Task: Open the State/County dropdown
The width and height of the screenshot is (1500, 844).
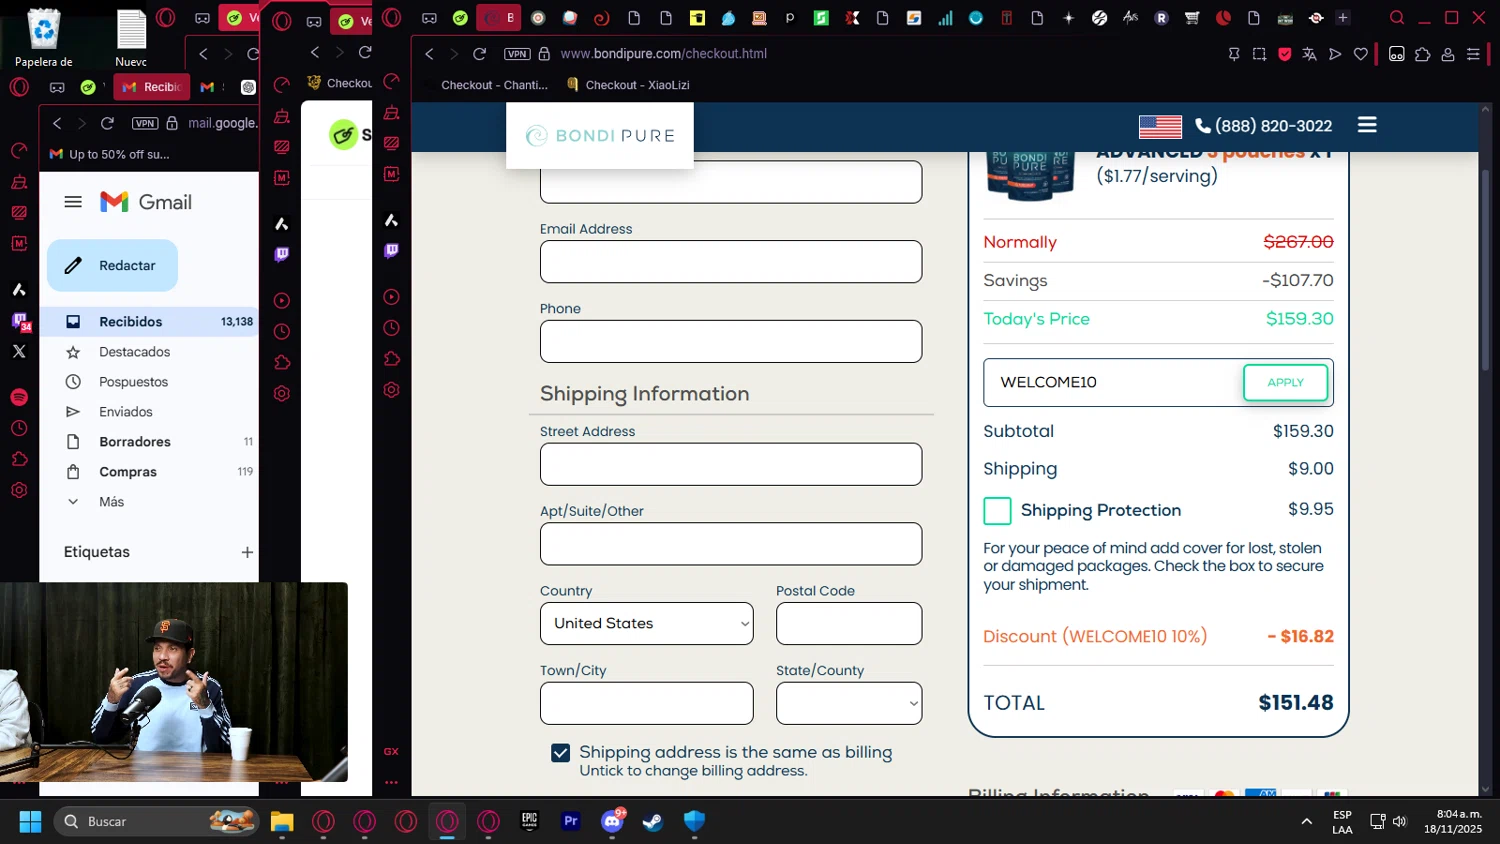Action: 849,703
